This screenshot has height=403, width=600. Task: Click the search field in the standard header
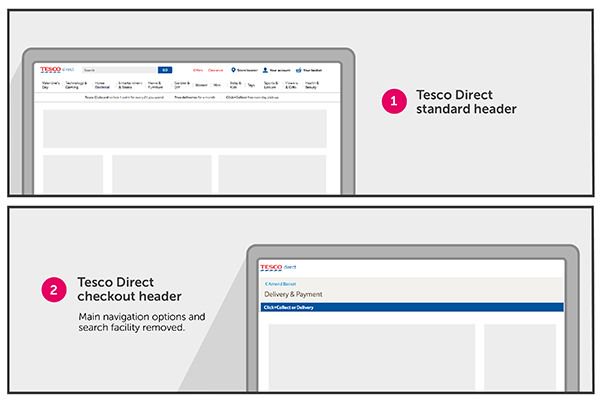pyautogui.click(x=120, y=70)
